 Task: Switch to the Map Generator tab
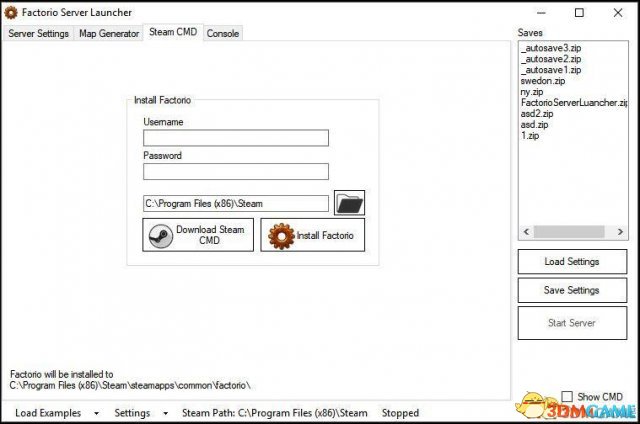tap(109, 33)
